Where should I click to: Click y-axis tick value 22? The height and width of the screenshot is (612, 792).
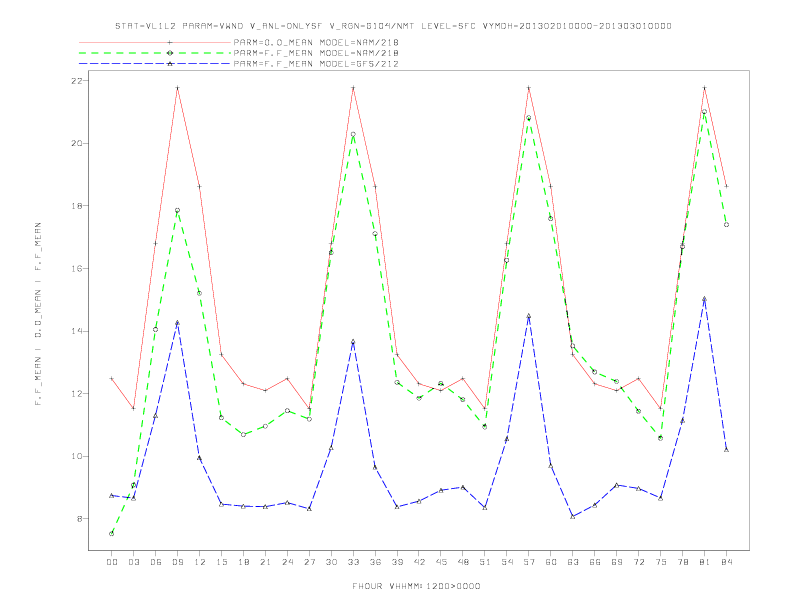(x=77, y=81)
